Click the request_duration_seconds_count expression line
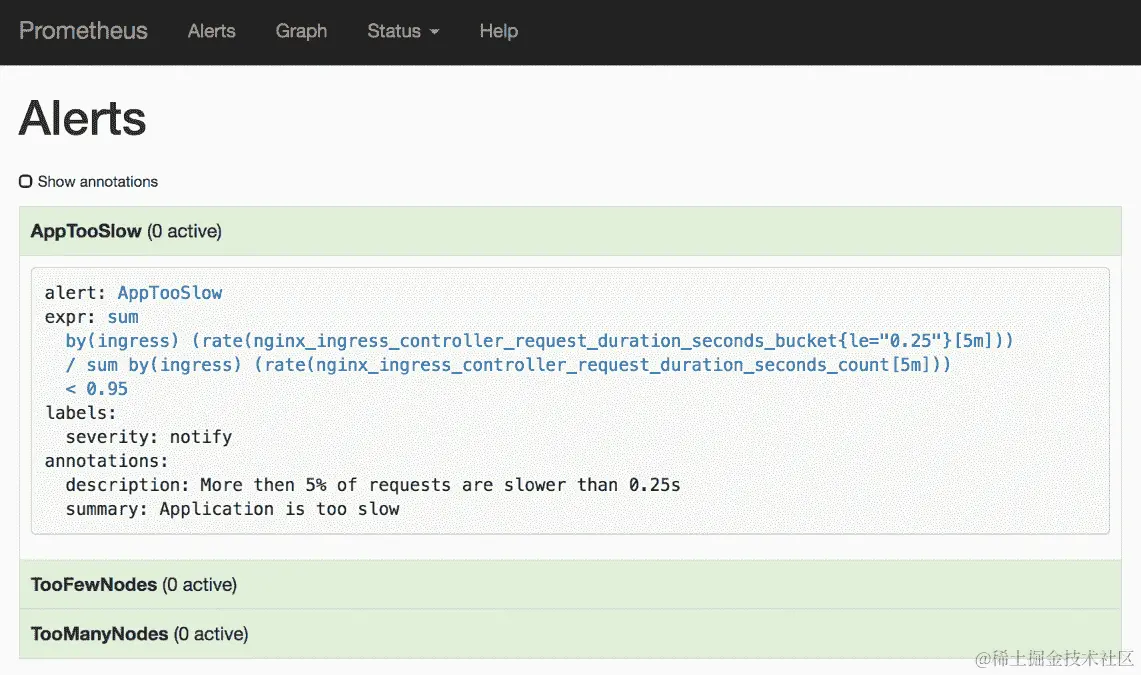This screenshot has width=1141, height=675. 508,365
